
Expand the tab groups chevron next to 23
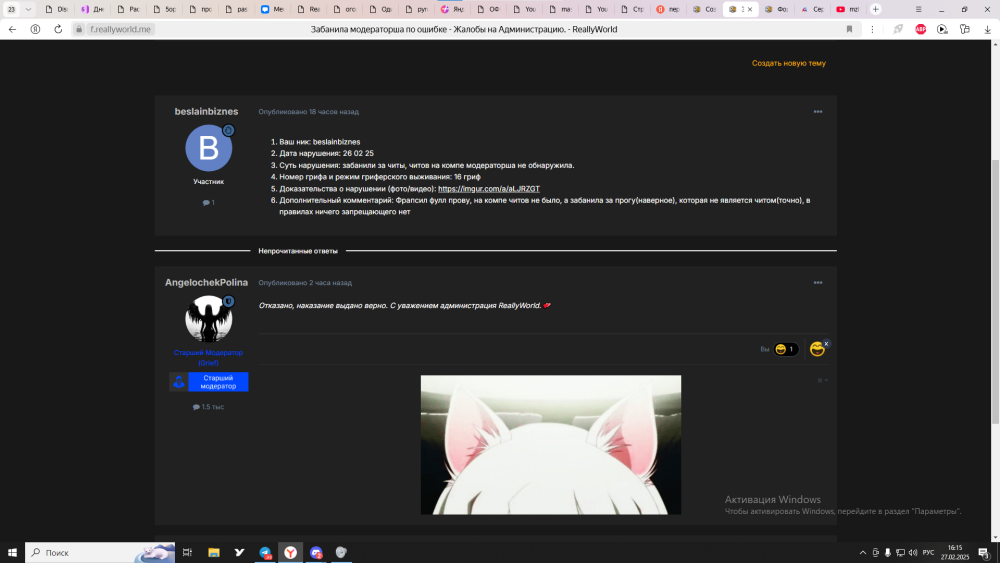[x=28, y=10]
